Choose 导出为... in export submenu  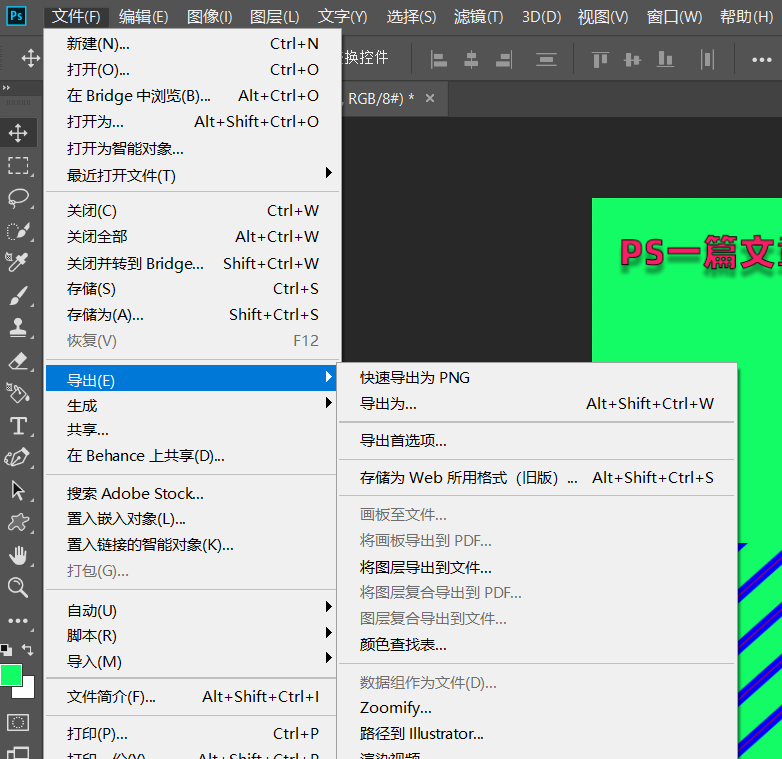coord(537,403)
